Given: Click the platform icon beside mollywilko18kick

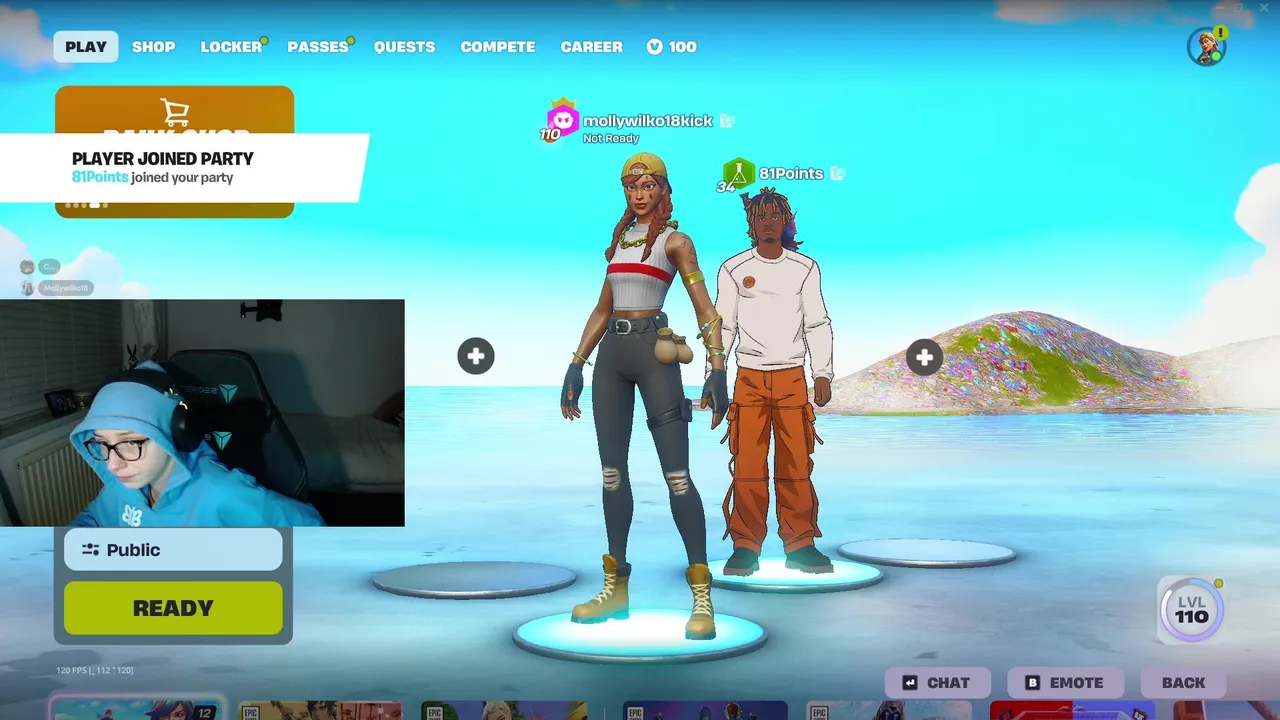Looking at the screenshot, I should pos(727,121).
